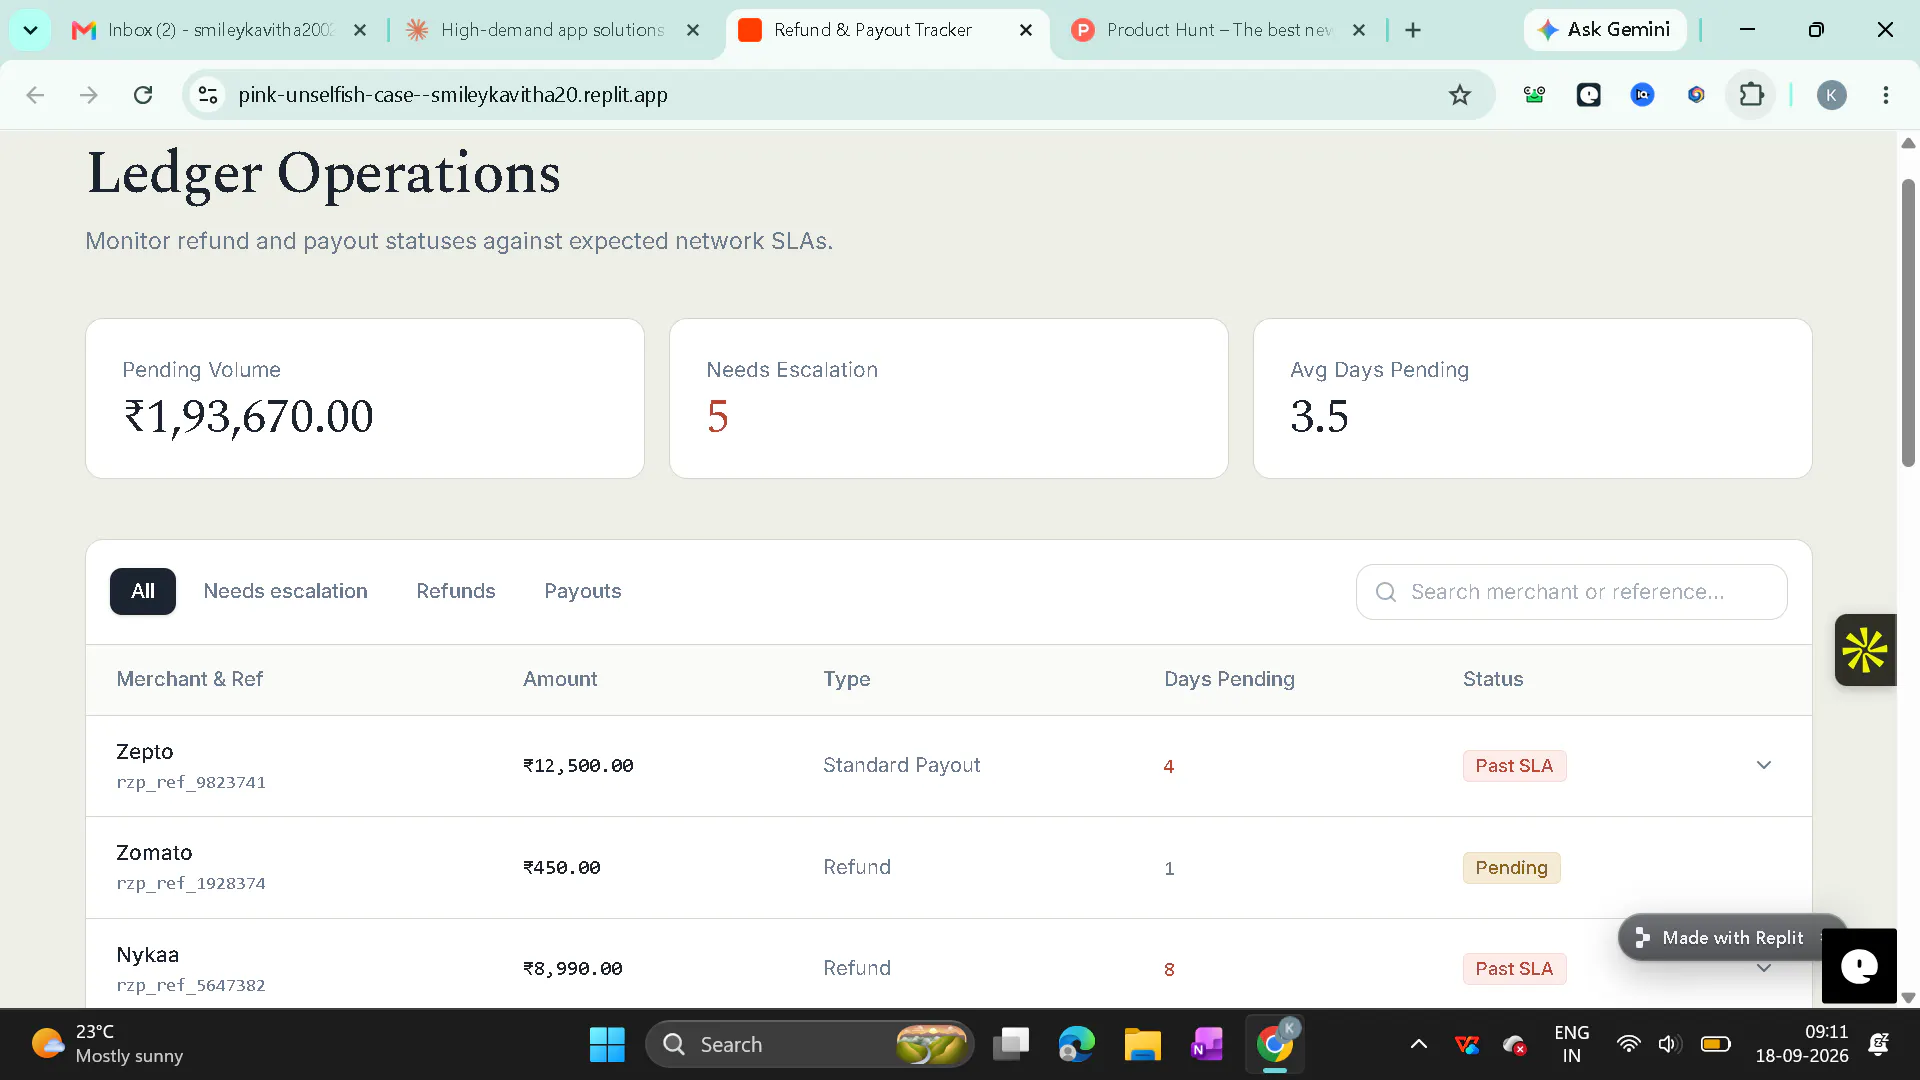Open the Chrome profile K avatar
Image resolution: width=1920 pixels, height=1080 pixels.
coord(1831,95)
